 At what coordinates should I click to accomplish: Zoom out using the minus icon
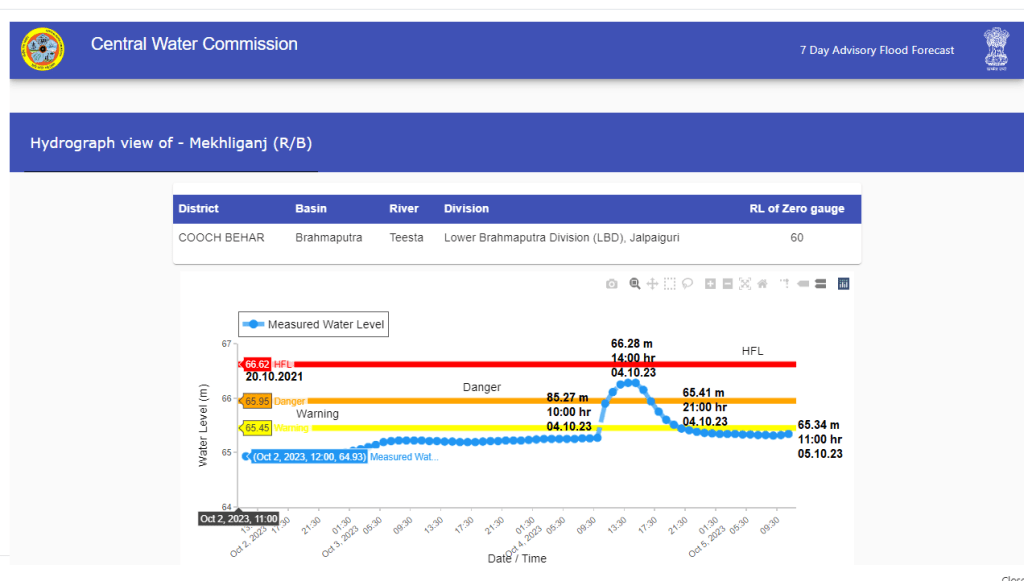pyautogui.click(x=727, y=284)
